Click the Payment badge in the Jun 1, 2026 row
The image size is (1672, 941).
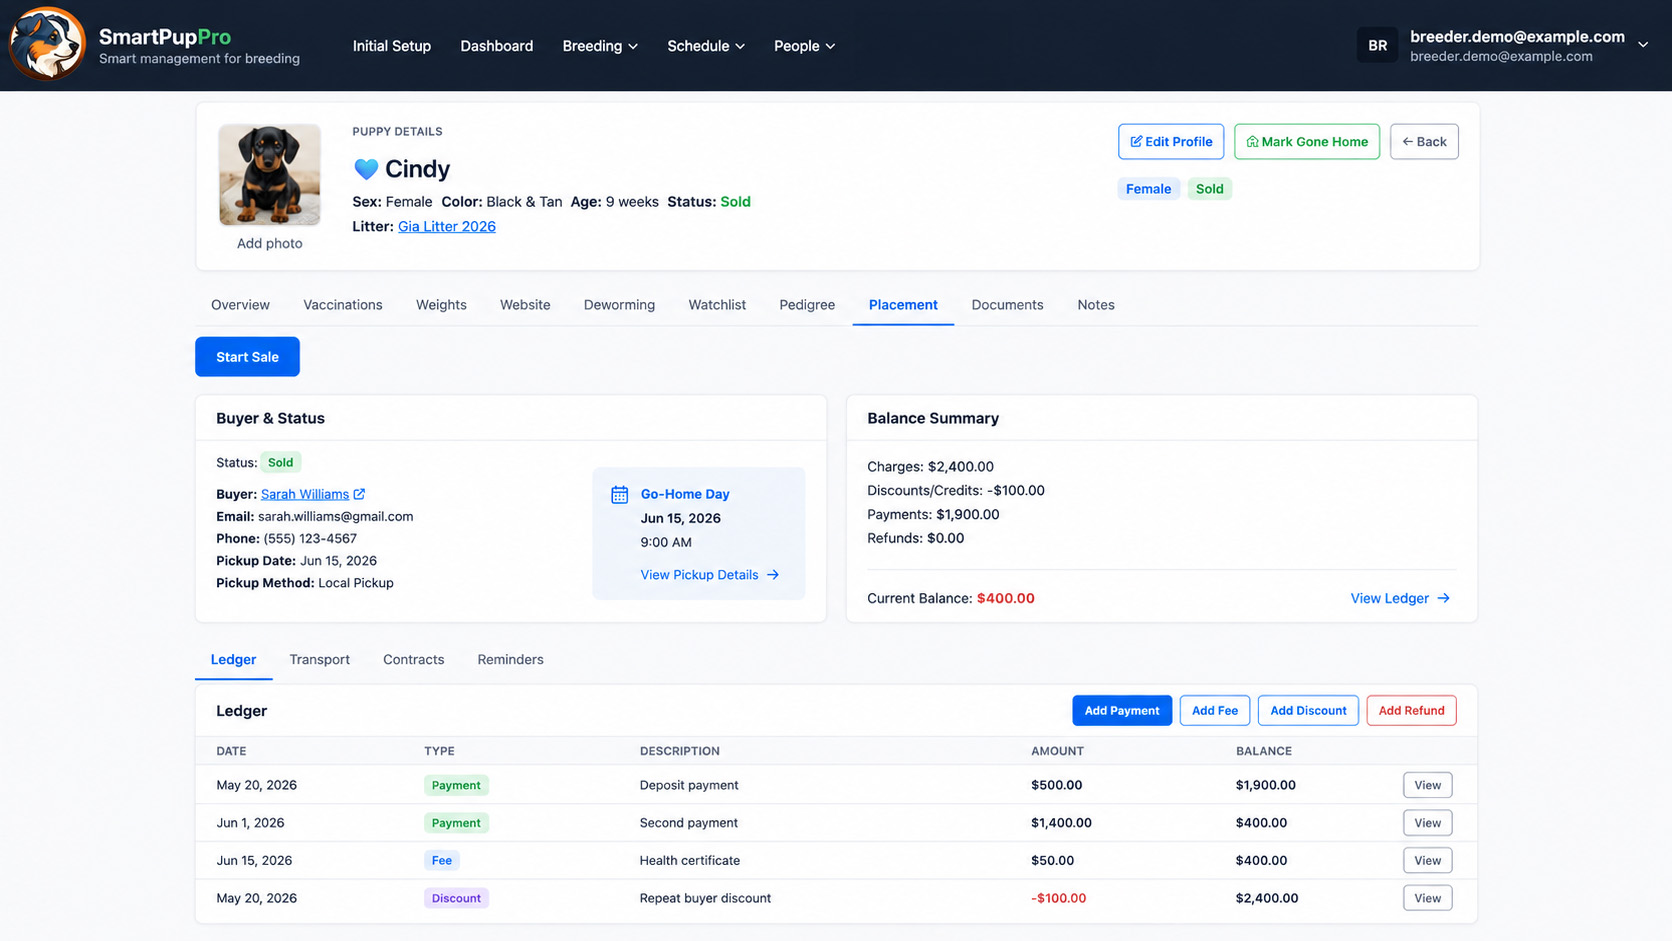(x=456, y=823)
